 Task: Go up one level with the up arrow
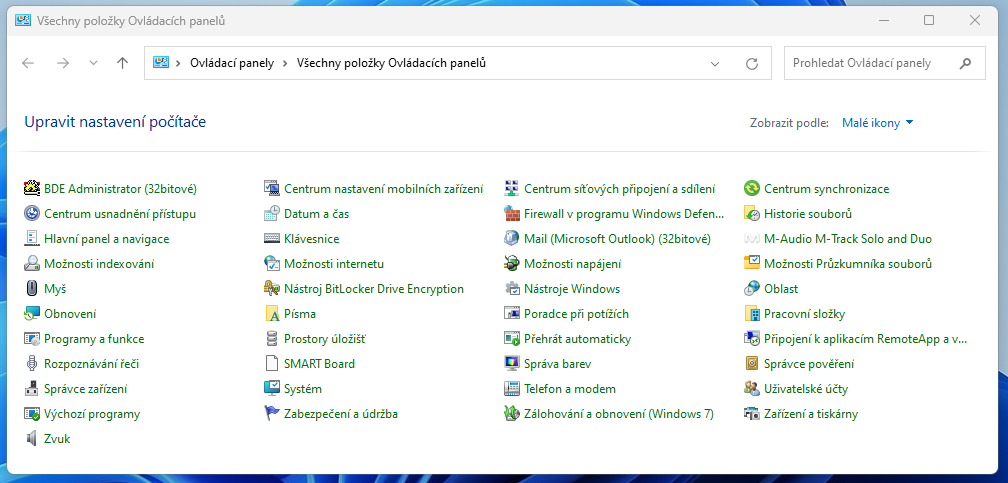pyautogui.click(x=122, y=63)
